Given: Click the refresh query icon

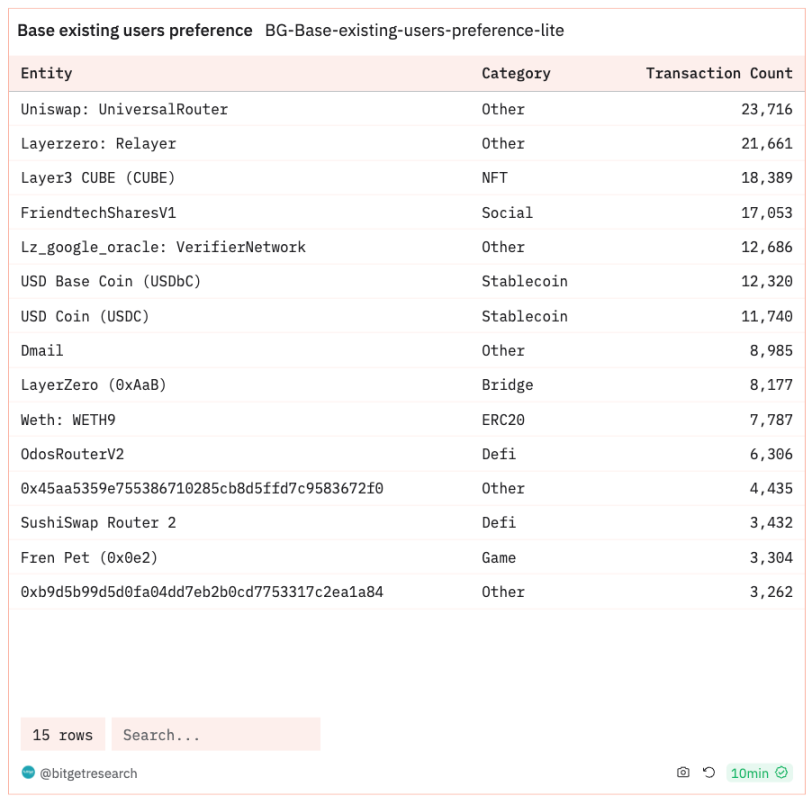Looking at the screenshot, I should [x=709, y=773].
